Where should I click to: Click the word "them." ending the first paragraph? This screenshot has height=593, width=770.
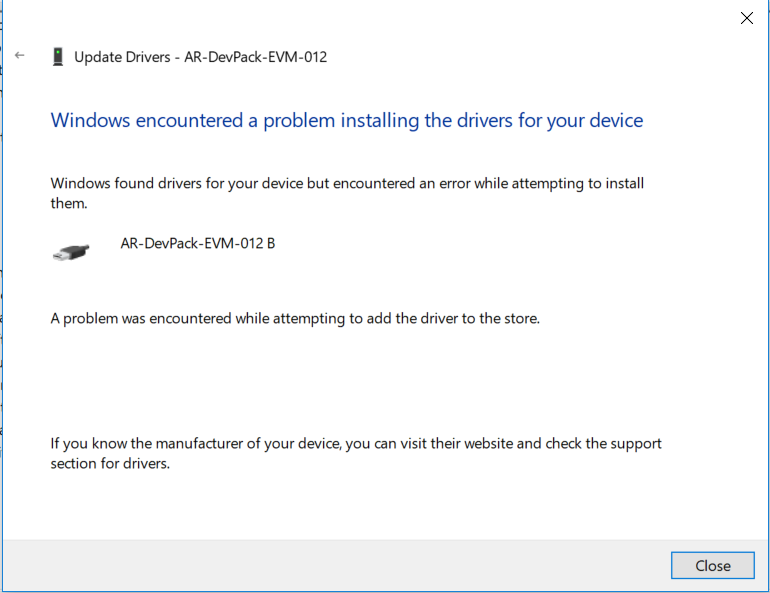coord(69,204)
